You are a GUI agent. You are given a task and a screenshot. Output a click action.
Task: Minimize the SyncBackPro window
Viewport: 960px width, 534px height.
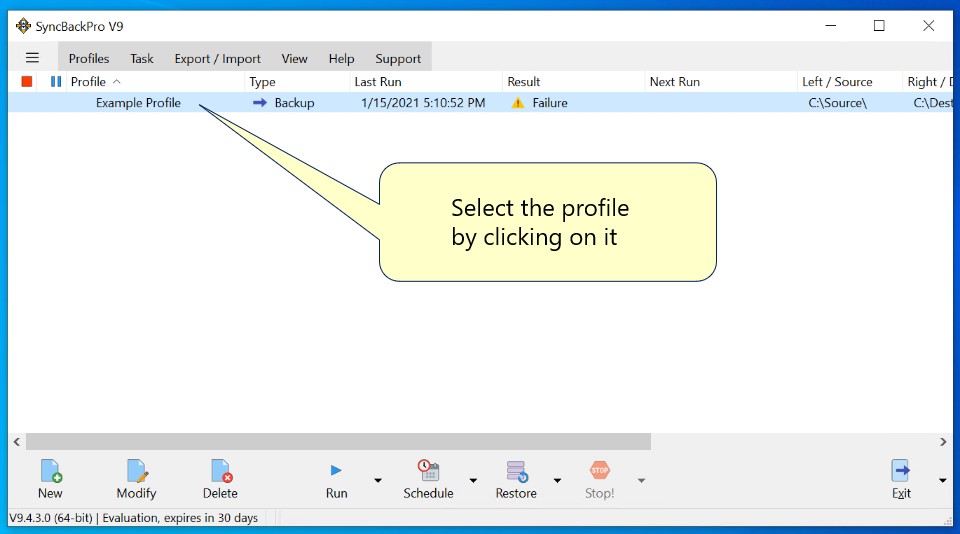point(830,26)
